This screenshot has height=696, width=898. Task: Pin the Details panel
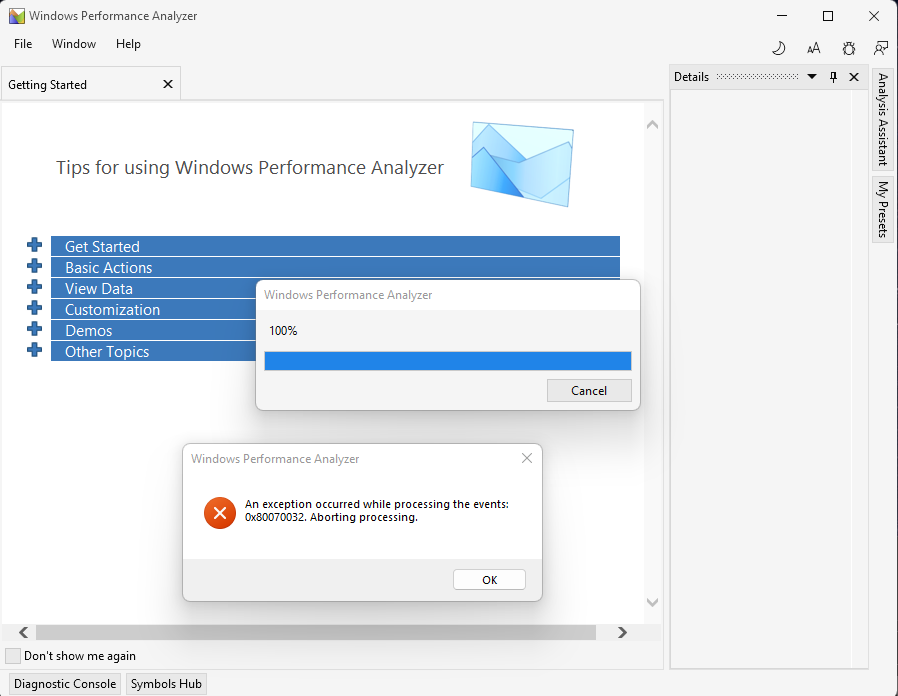(x=833, y=77)
